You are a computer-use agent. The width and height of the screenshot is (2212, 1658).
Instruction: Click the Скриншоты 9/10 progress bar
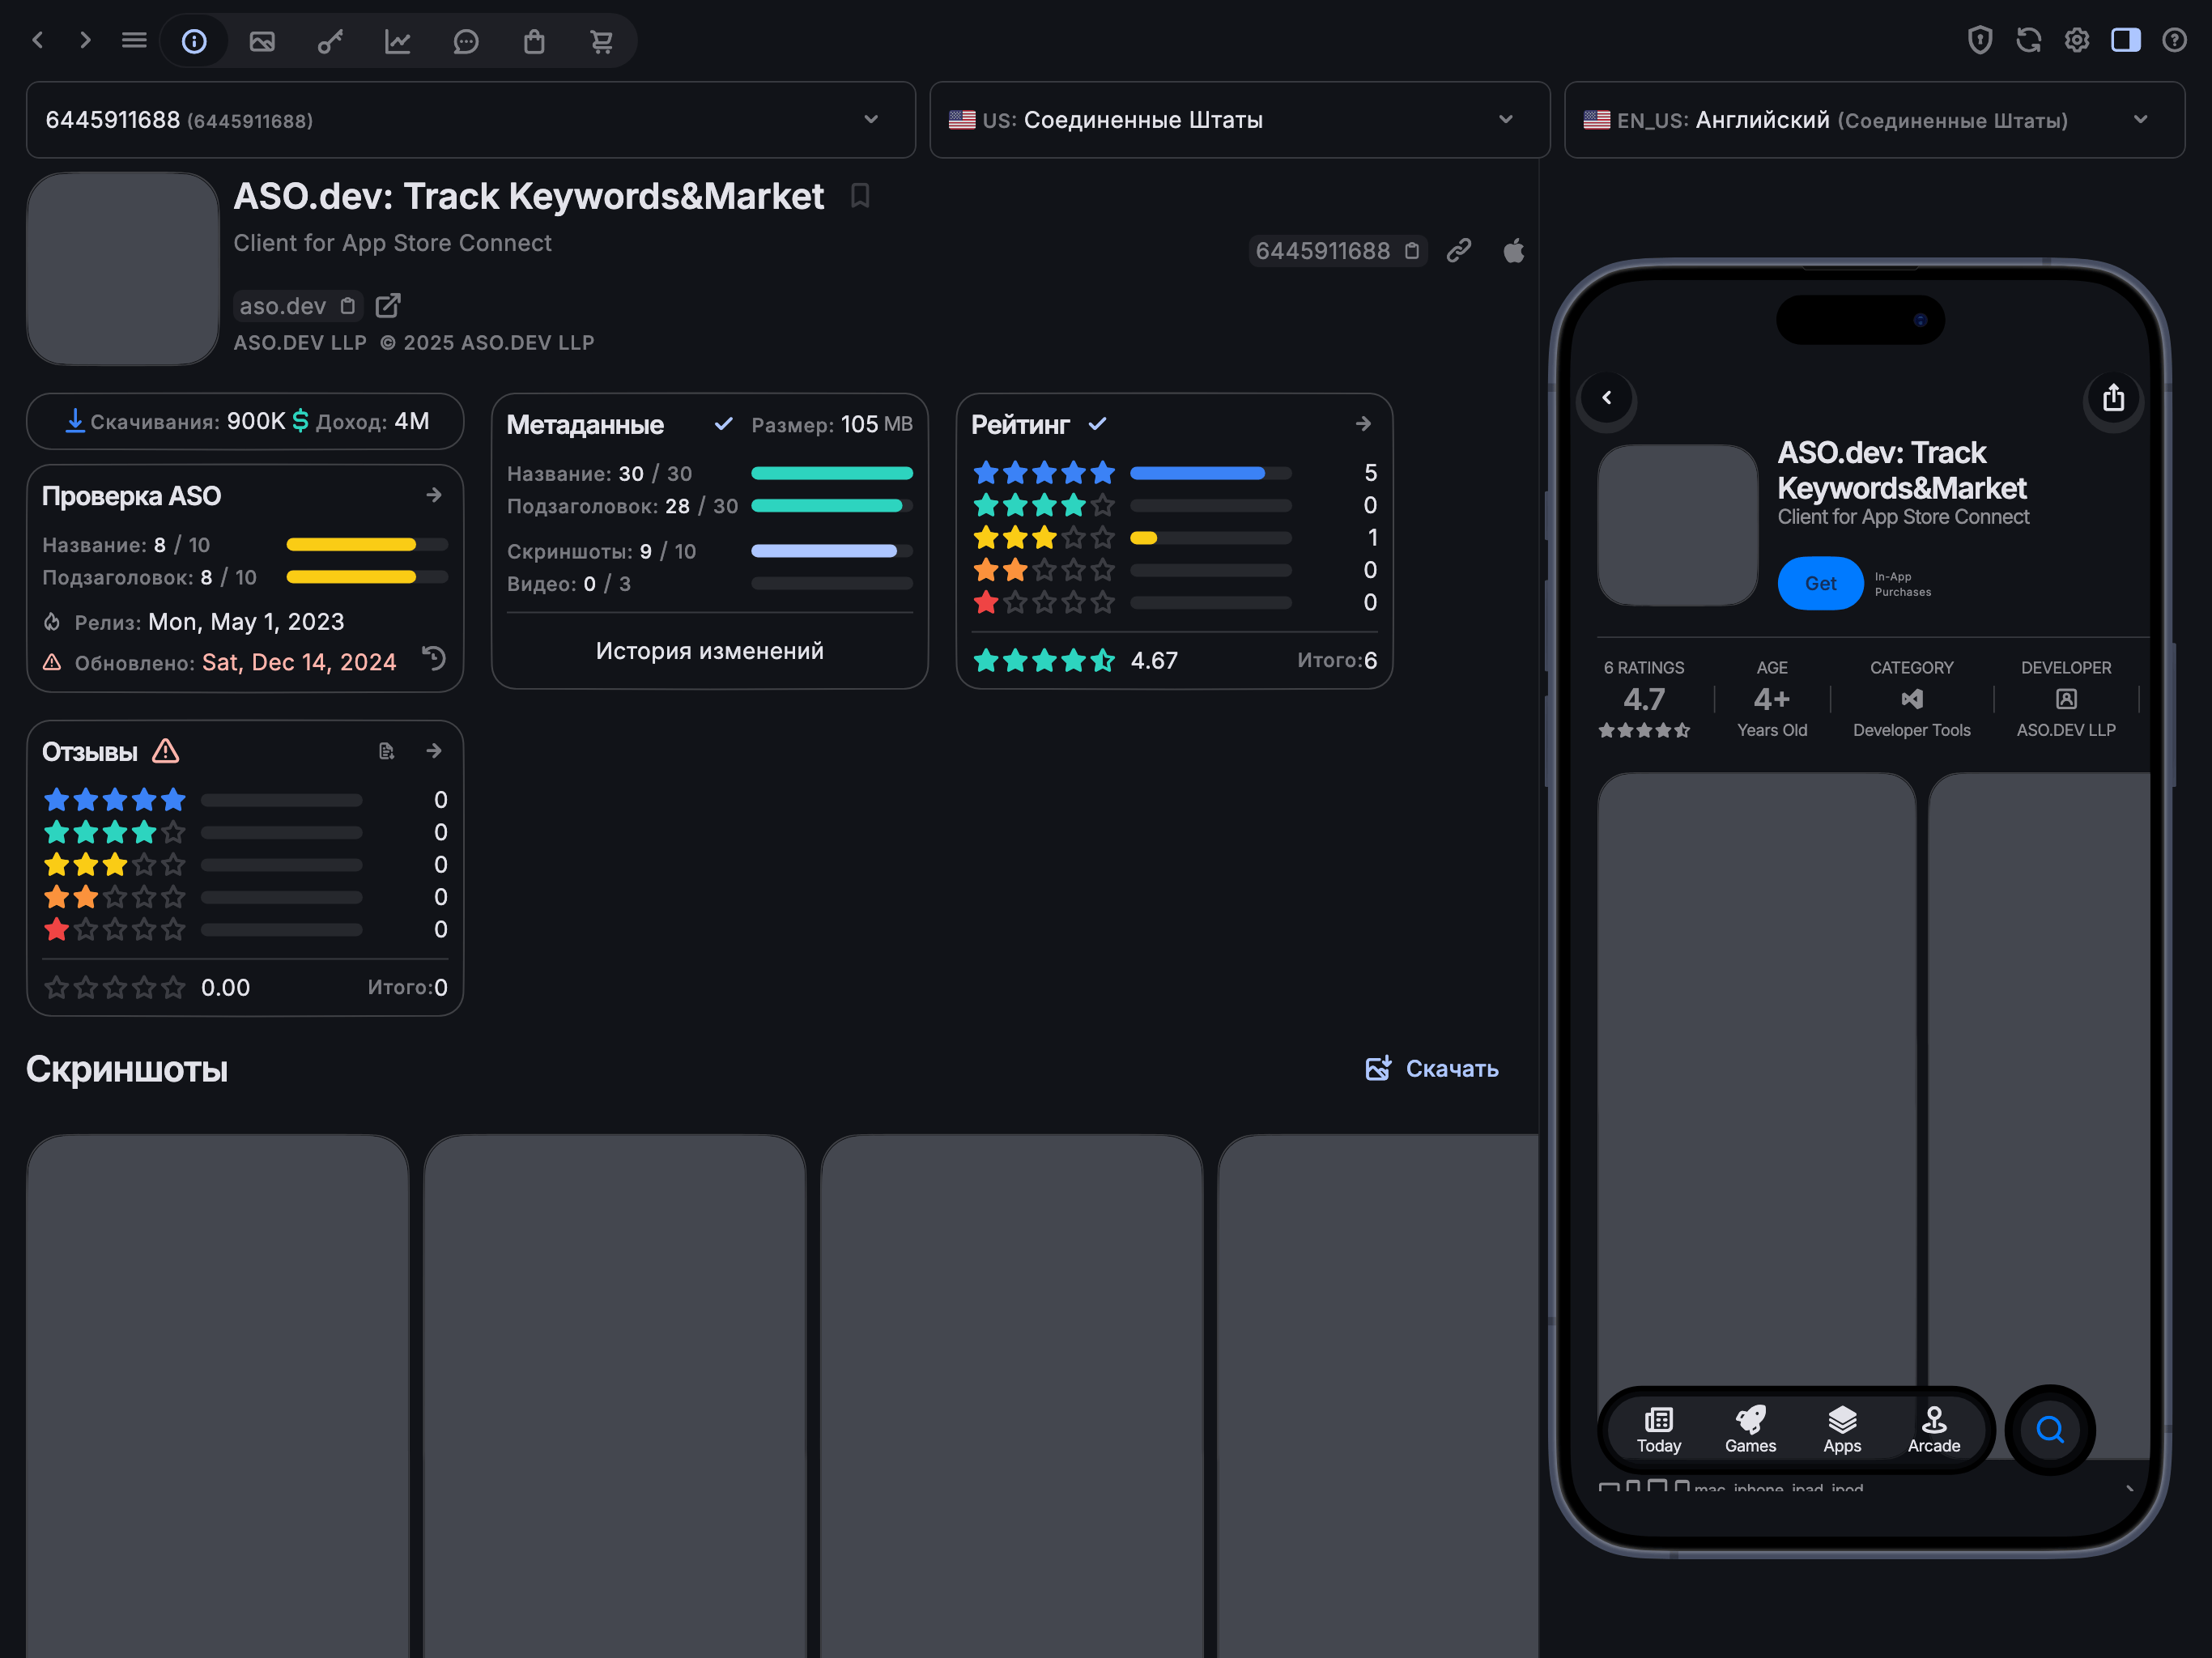832,551
